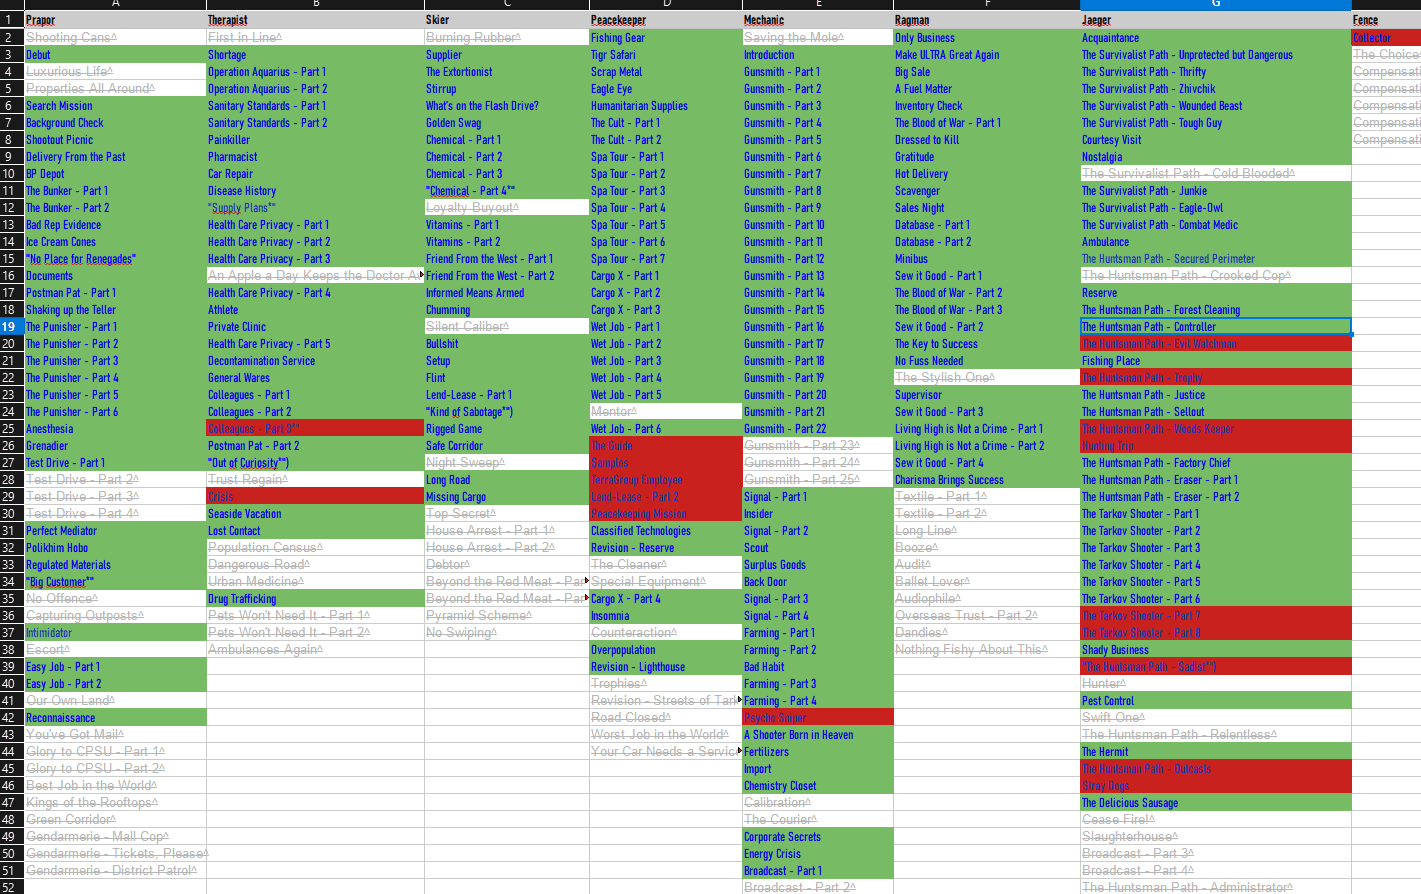Click the Pharmacist cell
Screen dimensions: 1421x894
pyautogui.click(x=315, y=157)
